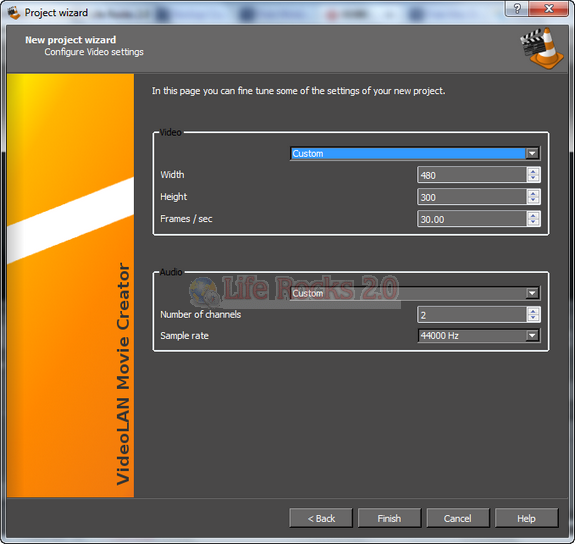Decrease Width using the down arrow
This screenshot has width=575, height=544.
pos(534,179)
